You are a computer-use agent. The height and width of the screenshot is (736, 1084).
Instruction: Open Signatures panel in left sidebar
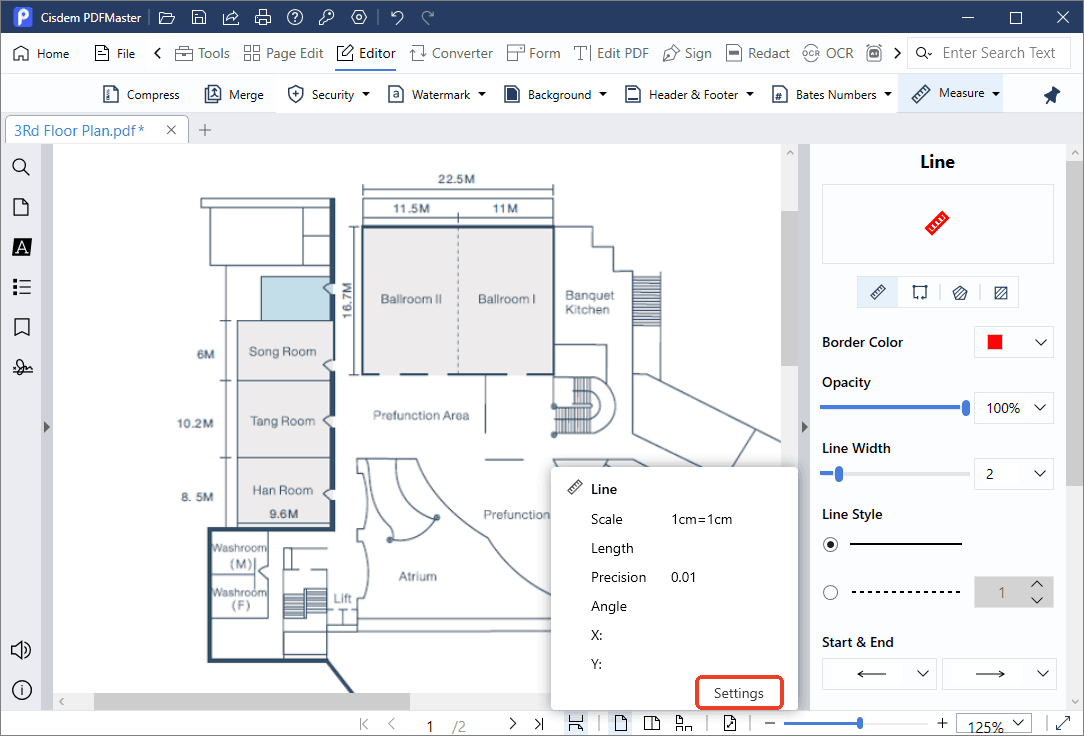pyautogui.click(x=21, y=367)
